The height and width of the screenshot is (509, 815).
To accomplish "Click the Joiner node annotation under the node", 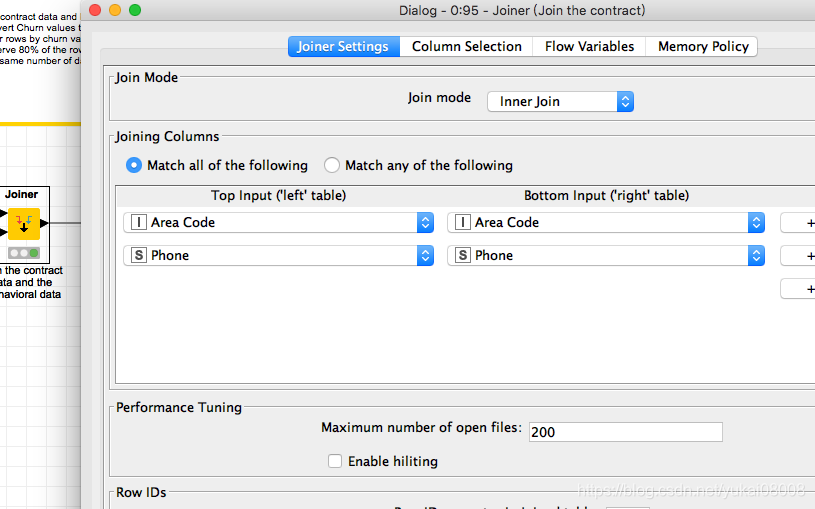I will (31, 282).
